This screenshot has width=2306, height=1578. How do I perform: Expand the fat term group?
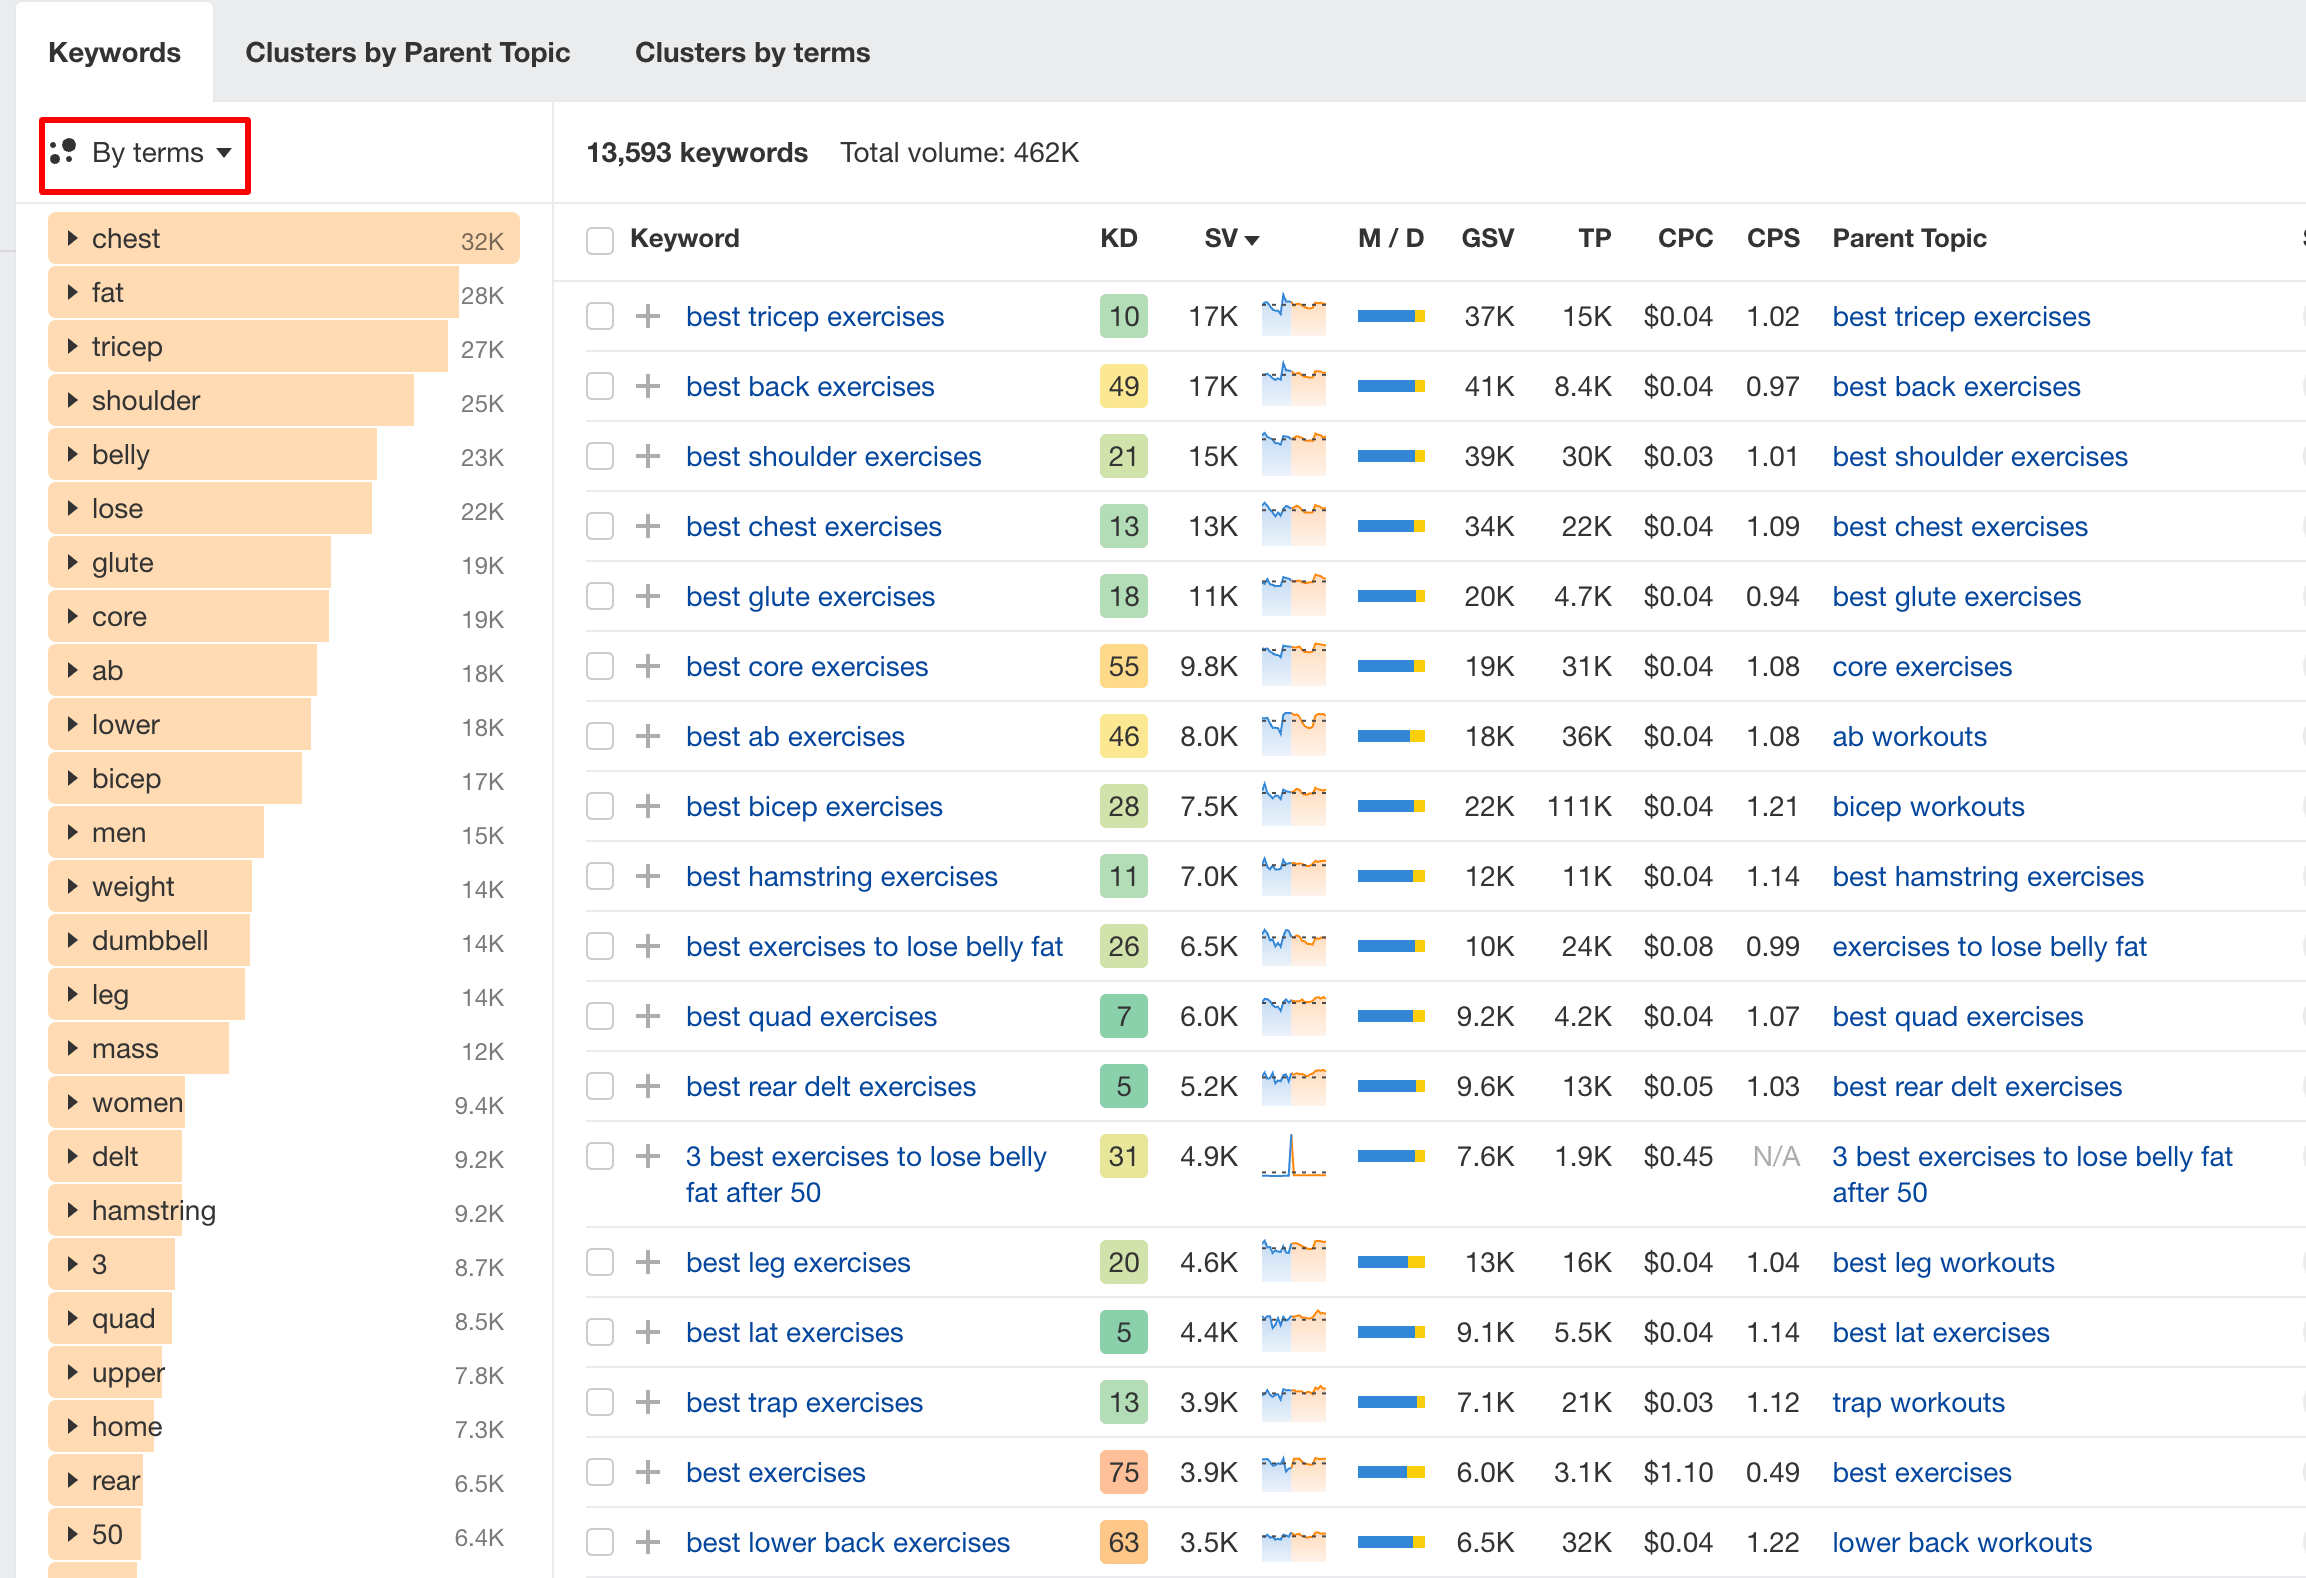pos(72,293)
